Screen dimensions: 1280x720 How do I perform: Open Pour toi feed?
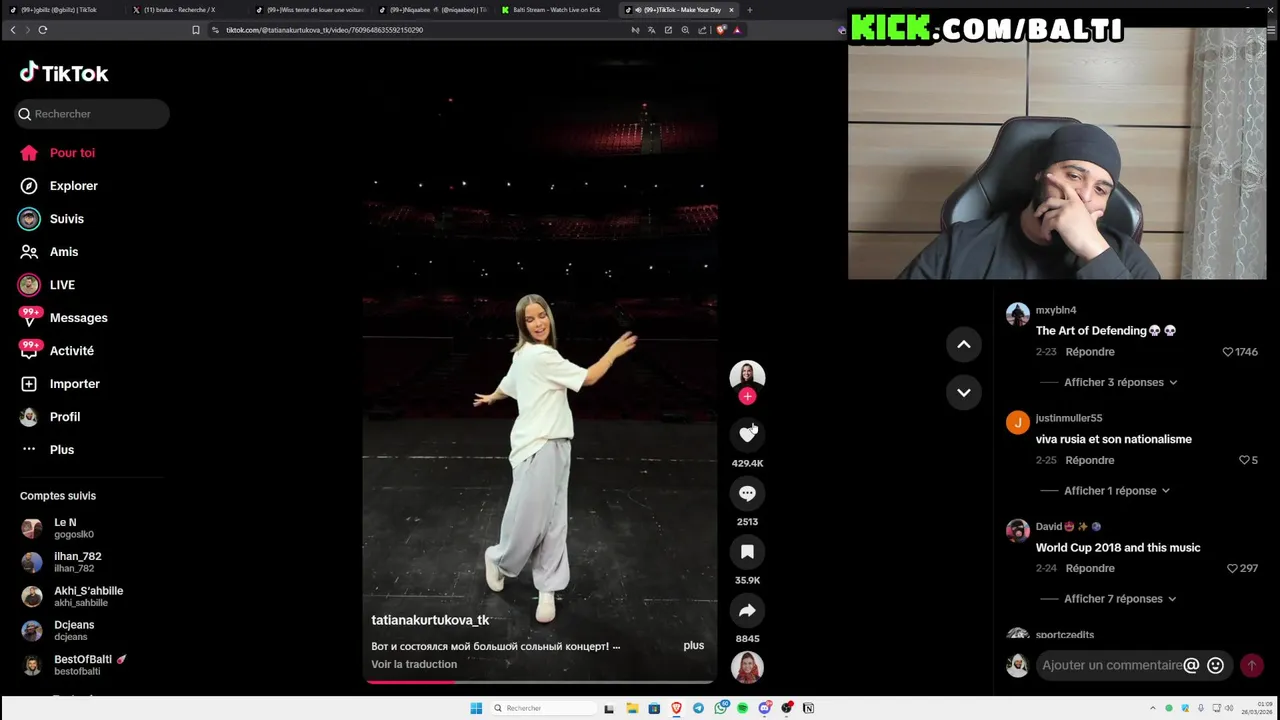(58, 153)
